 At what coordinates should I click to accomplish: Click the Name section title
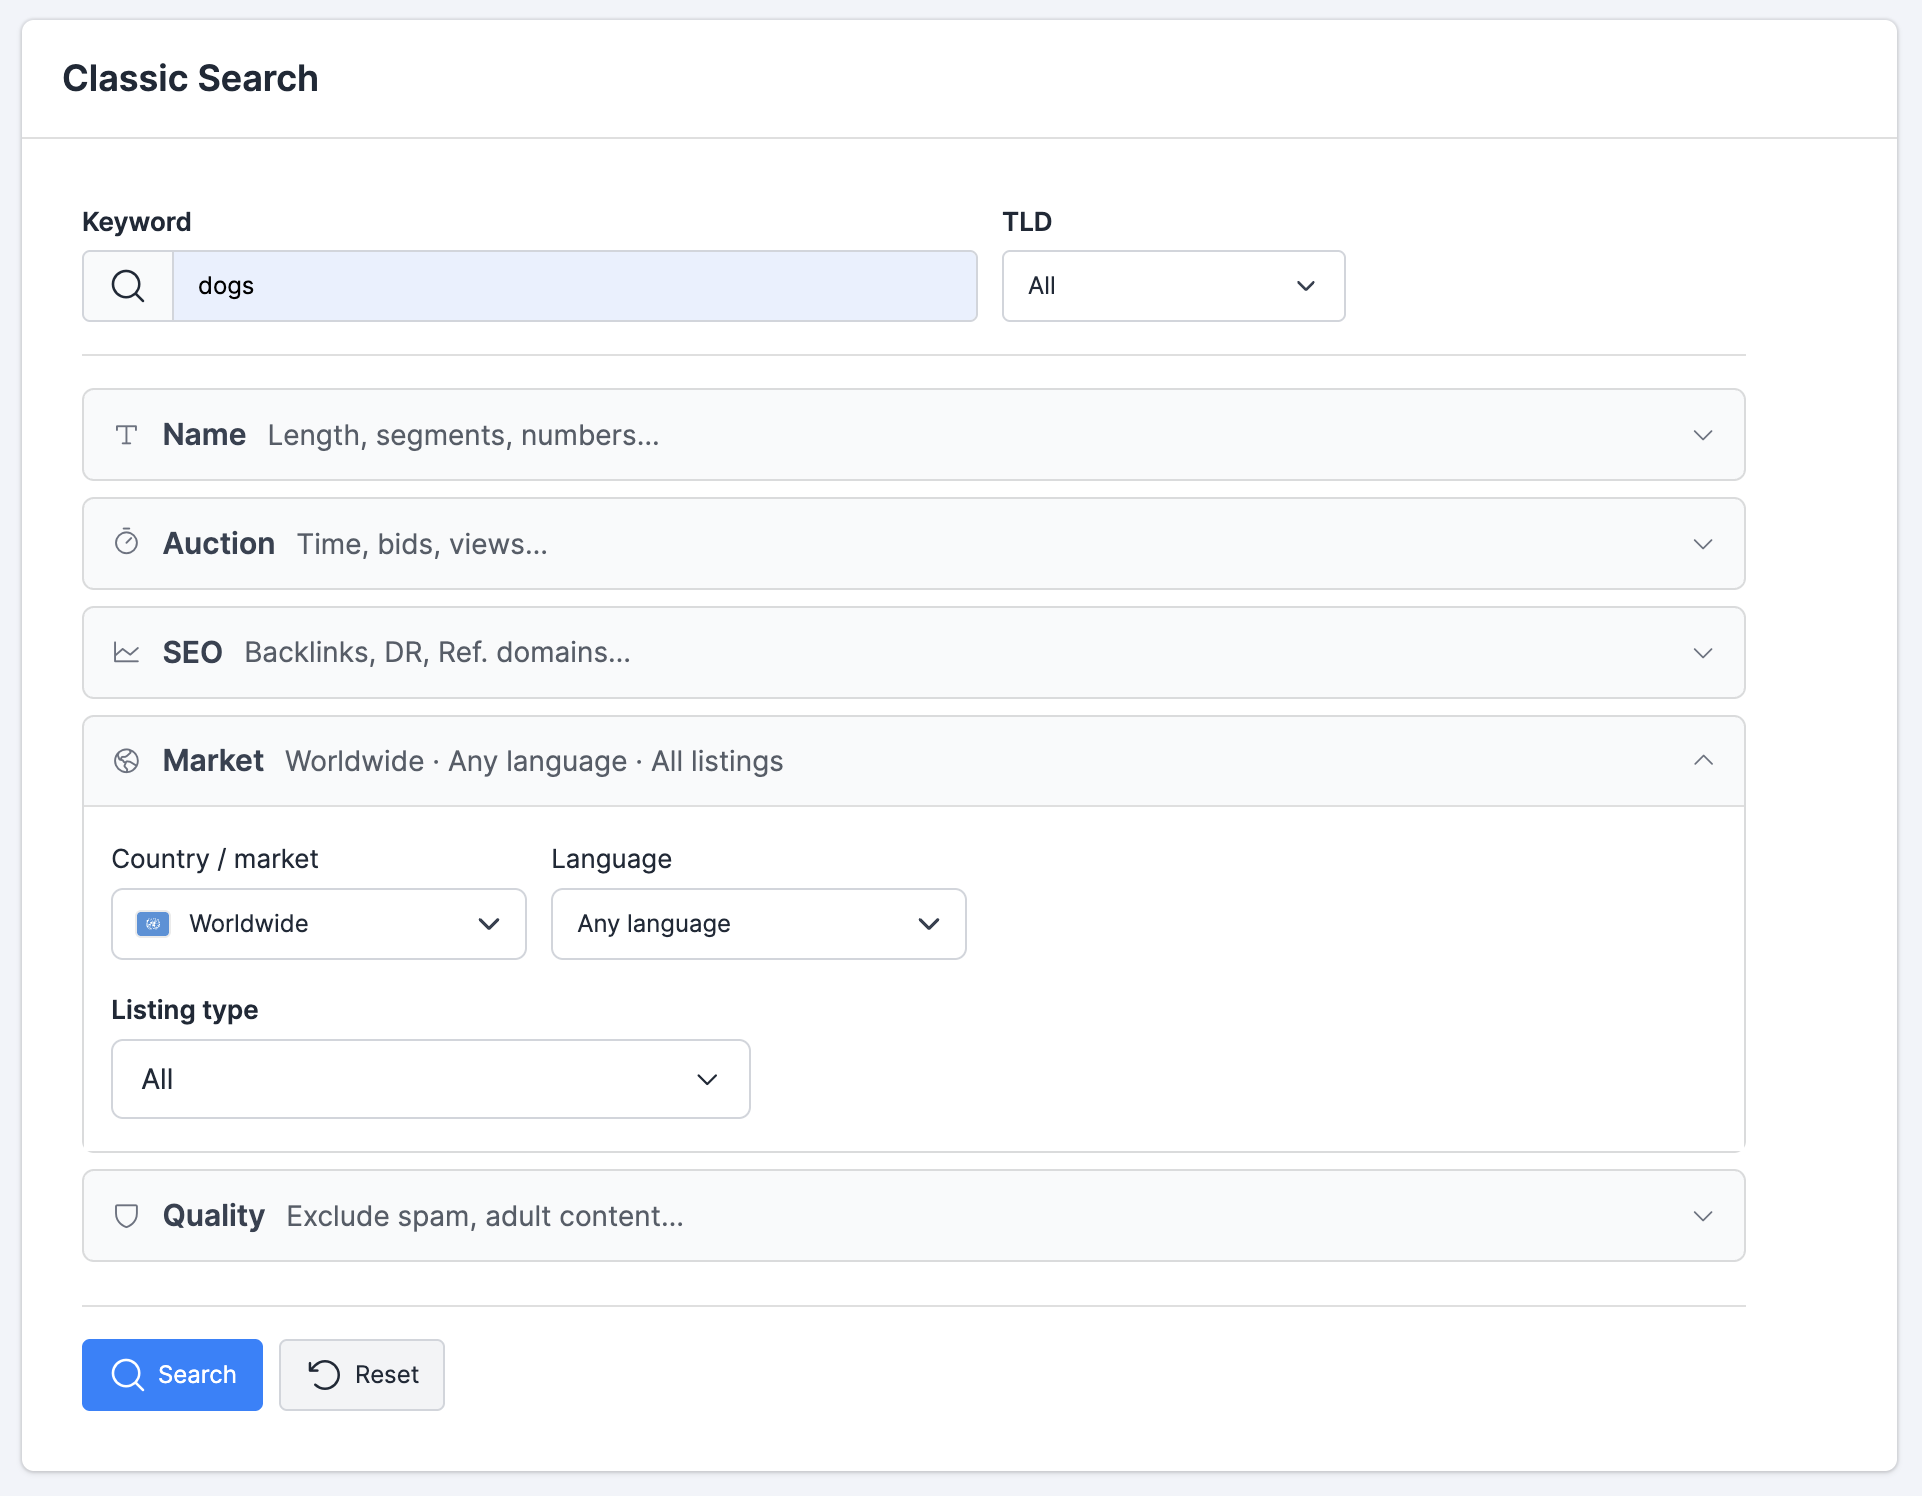204,435
